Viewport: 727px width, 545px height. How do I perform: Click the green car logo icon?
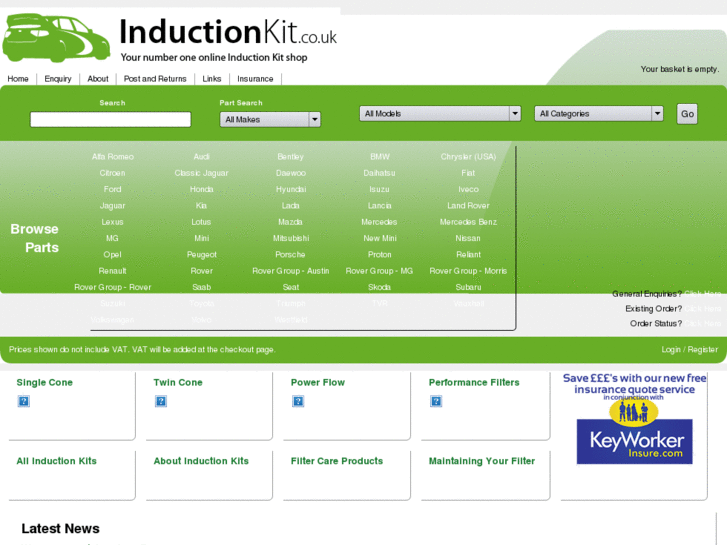(x=56, y=38)
